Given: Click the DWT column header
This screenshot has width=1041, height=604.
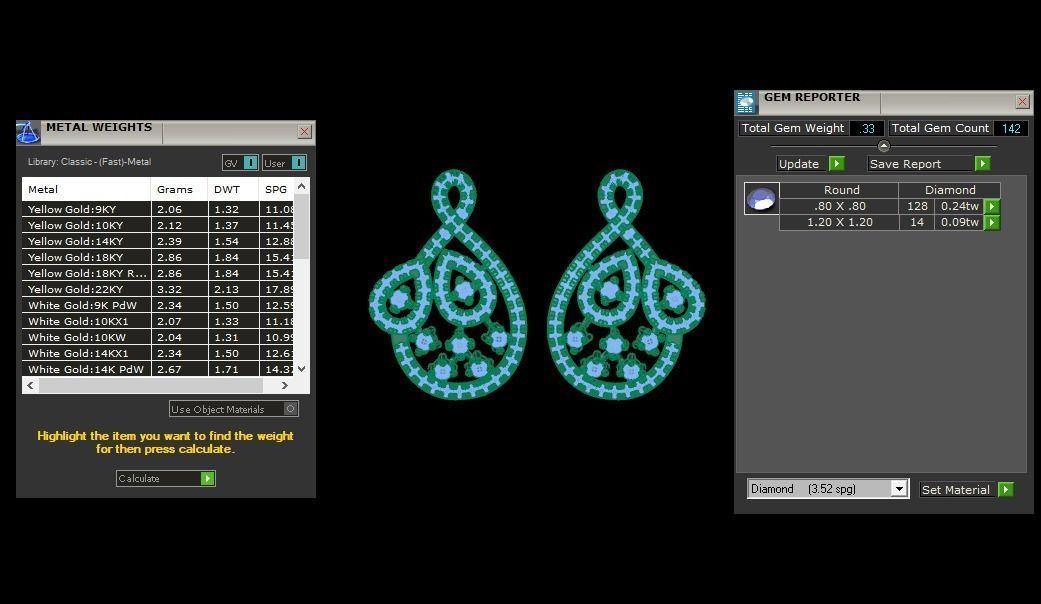Looking at the screenshot, I should [x=233, y=189].
